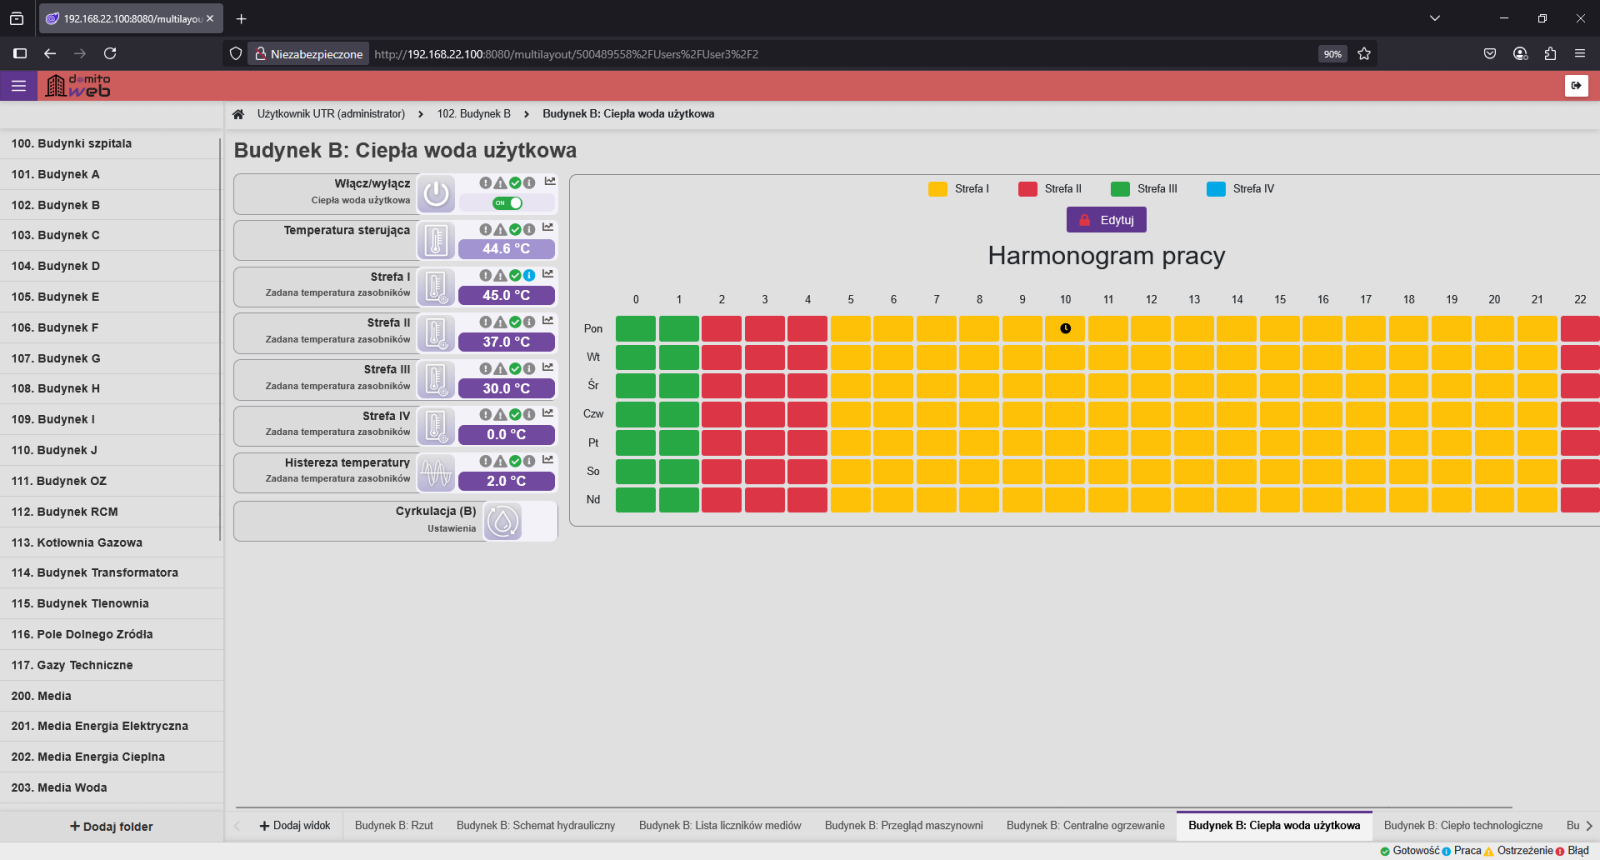Click the Strefa III thermometer icon
Screen dimensions: 1600x860
(x=436, y=380)
